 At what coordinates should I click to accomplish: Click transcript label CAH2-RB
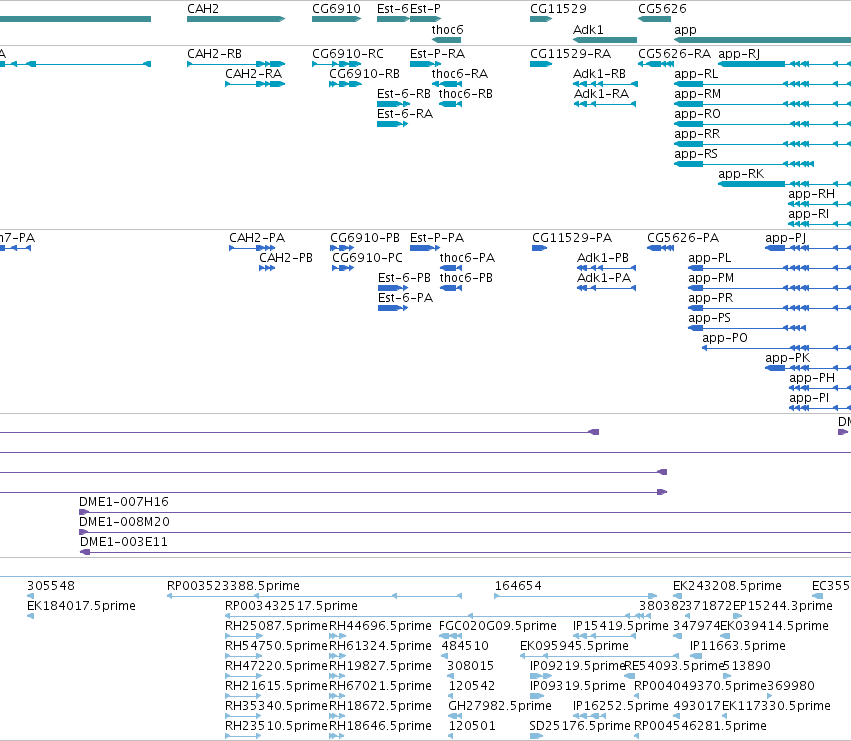[x=214, y=54]
